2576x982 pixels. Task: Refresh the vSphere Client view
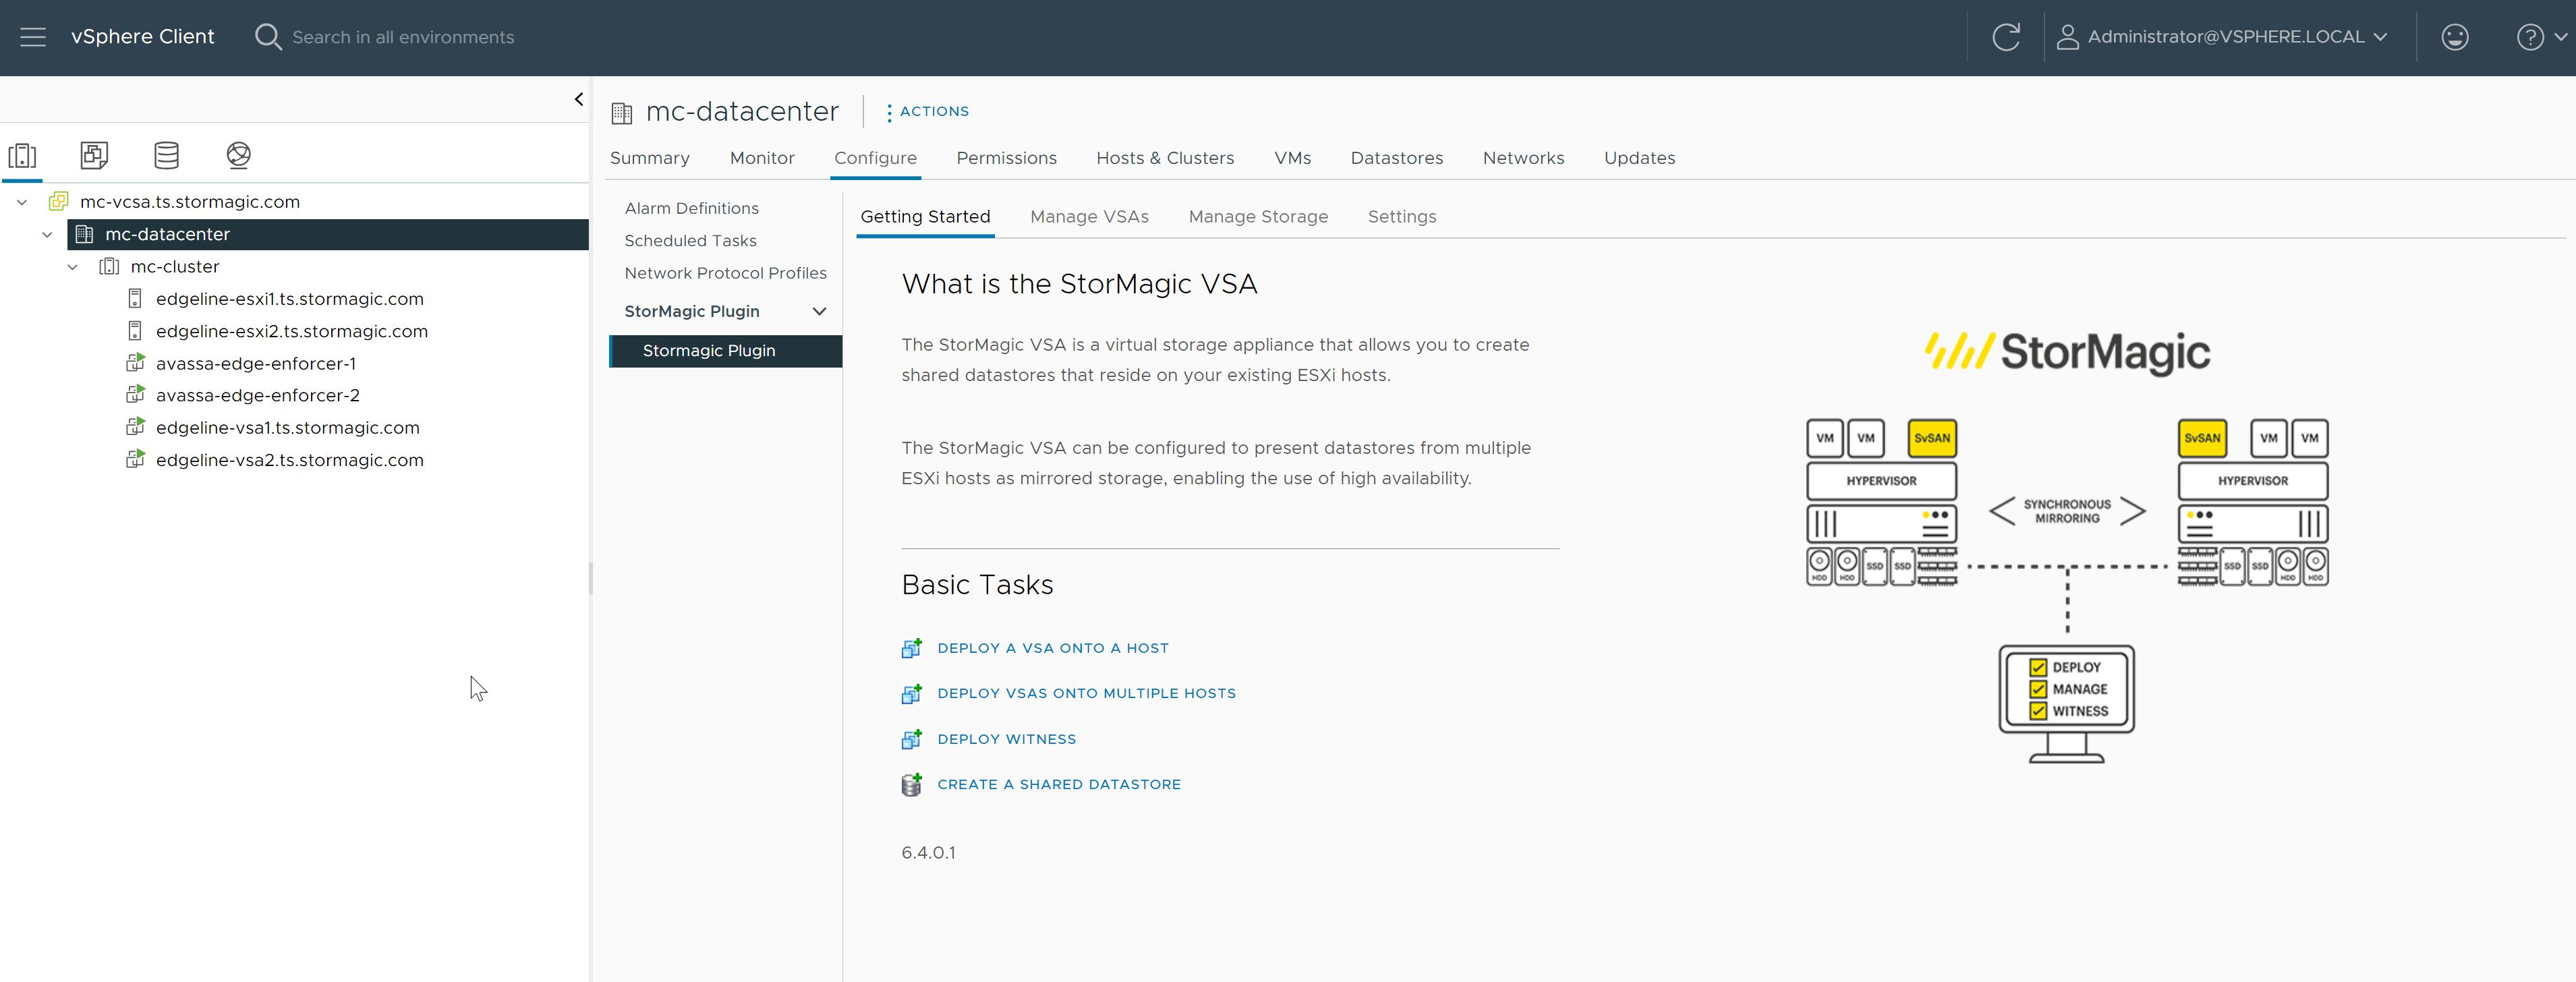point(2006,37)
